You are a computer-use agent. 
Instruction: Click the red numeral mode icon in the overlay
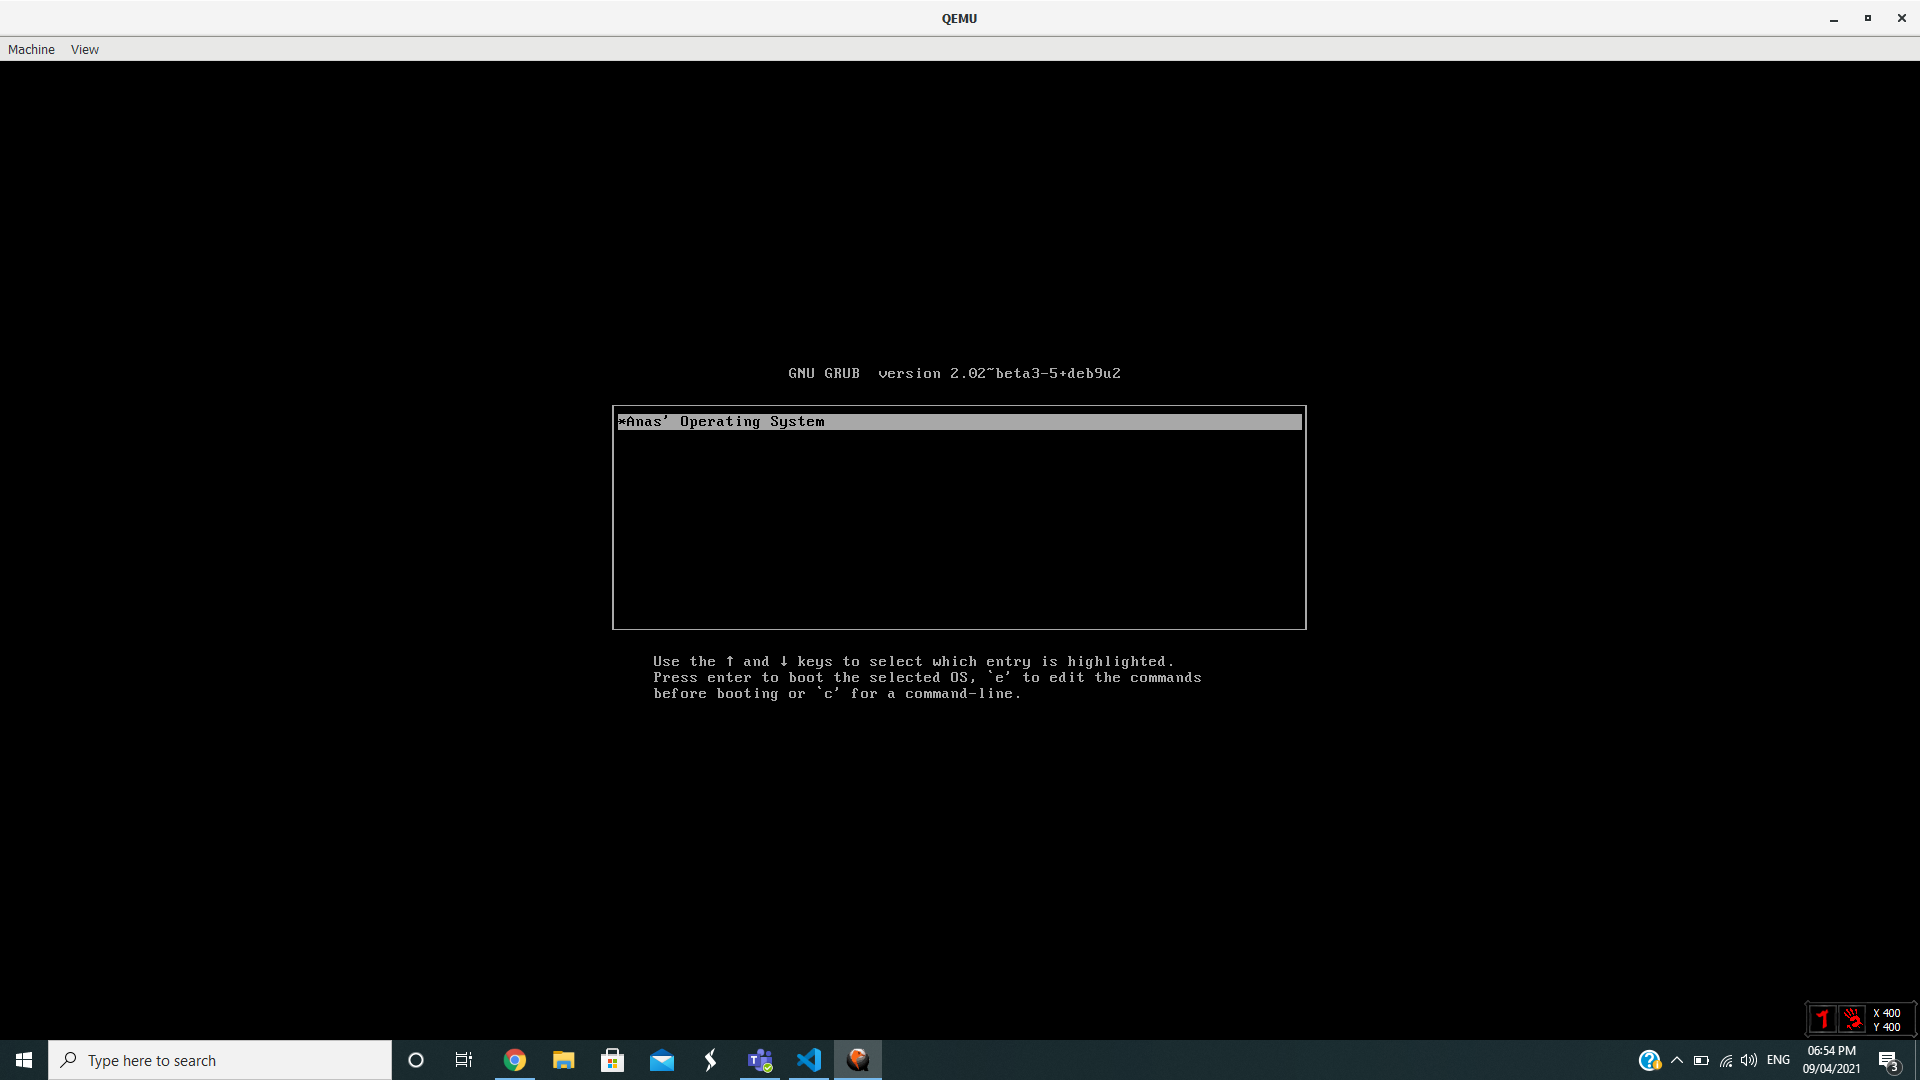click(x=1823, y=1018)
